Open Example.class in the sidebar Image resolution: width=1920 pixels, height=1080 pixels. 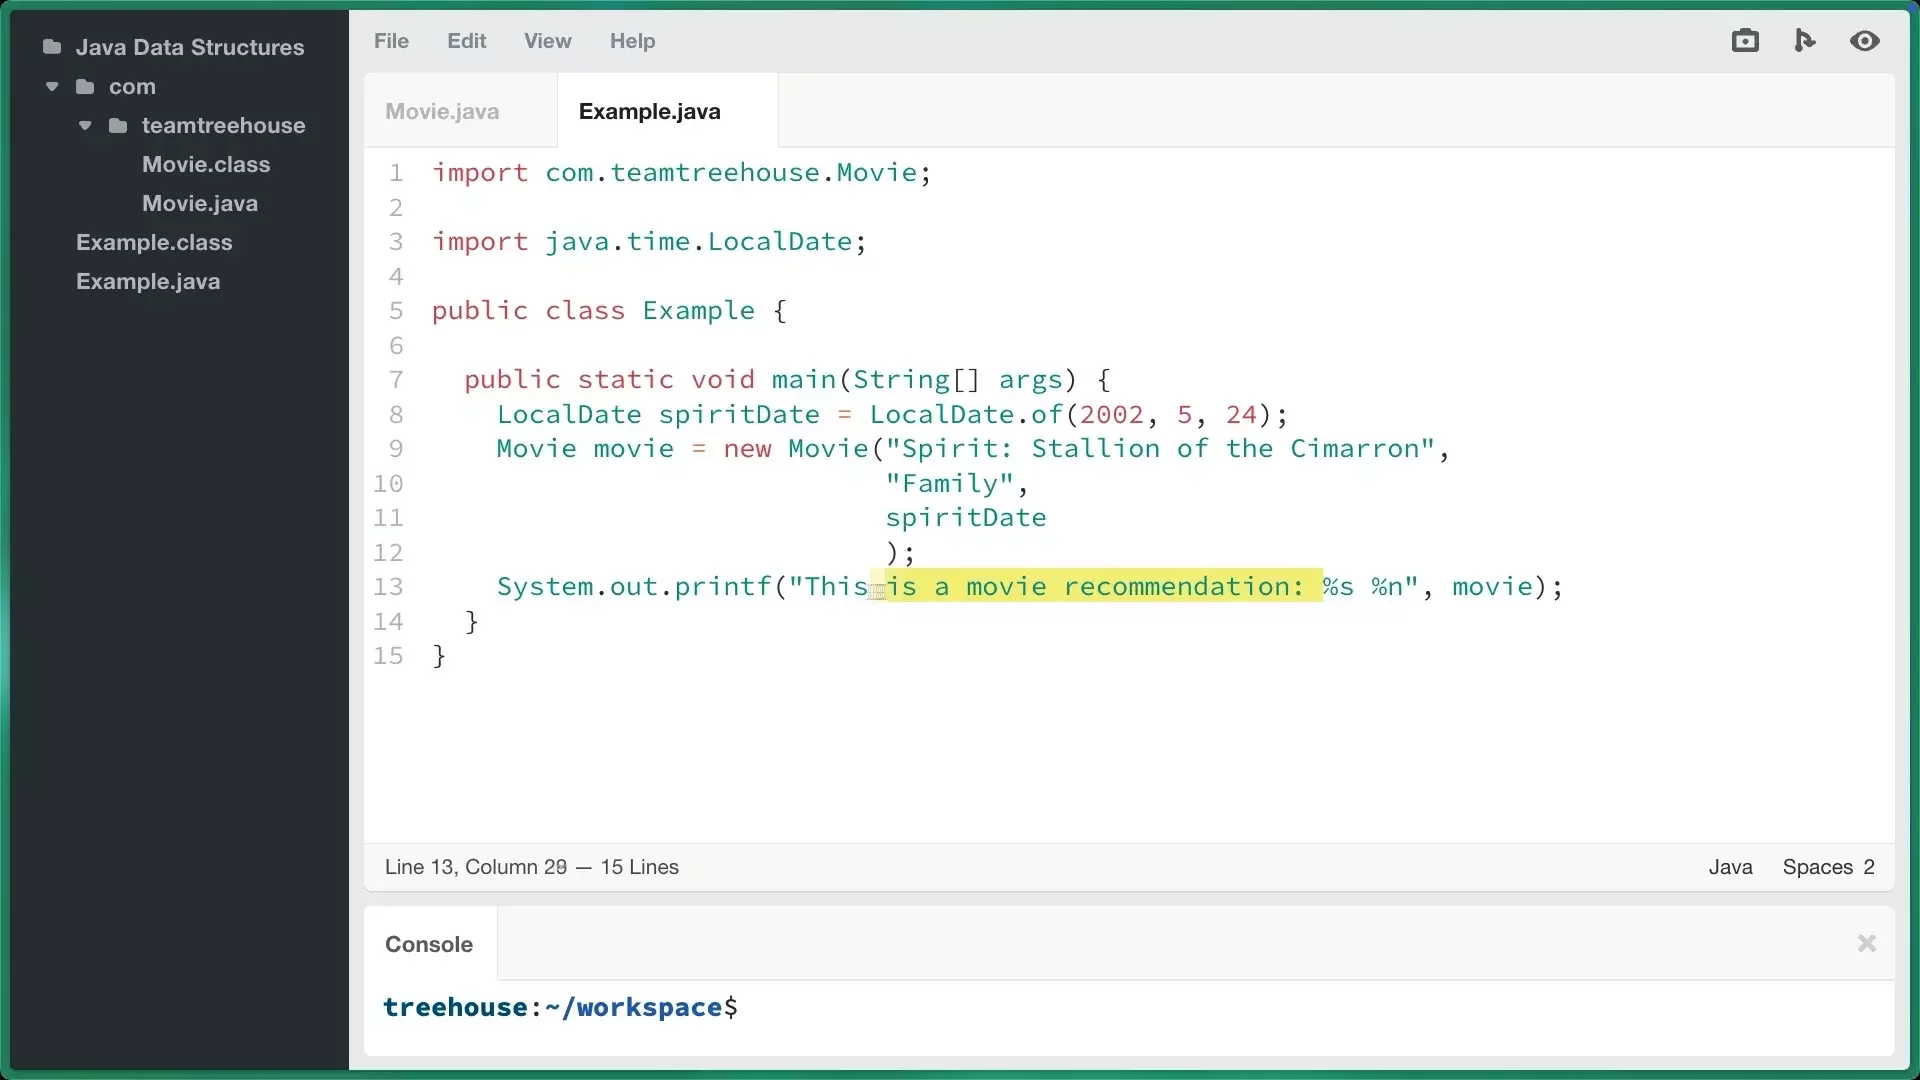[154, 242]
